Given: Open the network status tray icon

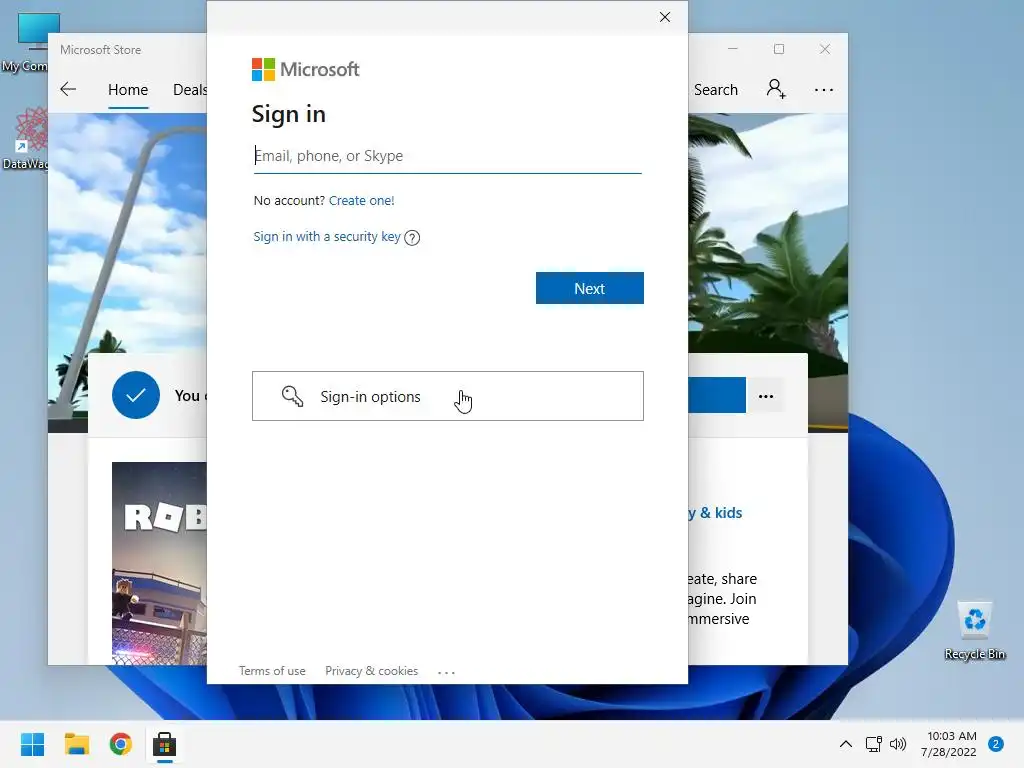Looking at the screenshot, I should pos(873,744).
